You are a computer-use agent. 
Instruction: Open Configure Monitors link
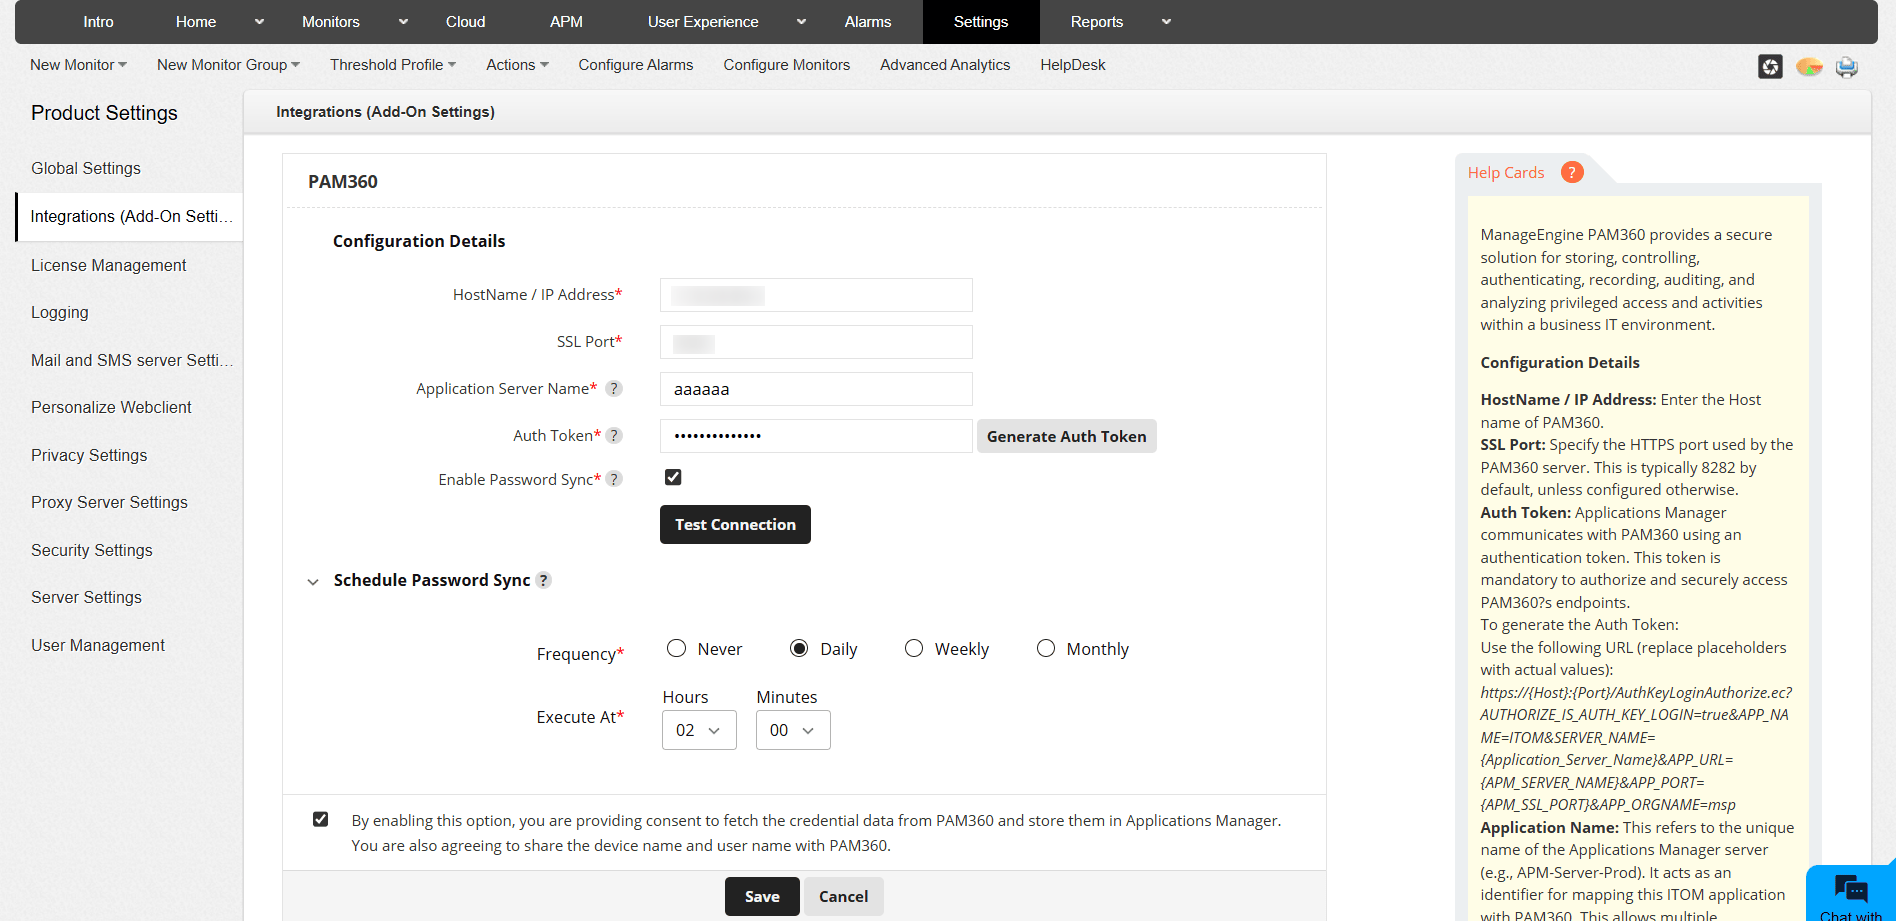click(x=787, y=65)
